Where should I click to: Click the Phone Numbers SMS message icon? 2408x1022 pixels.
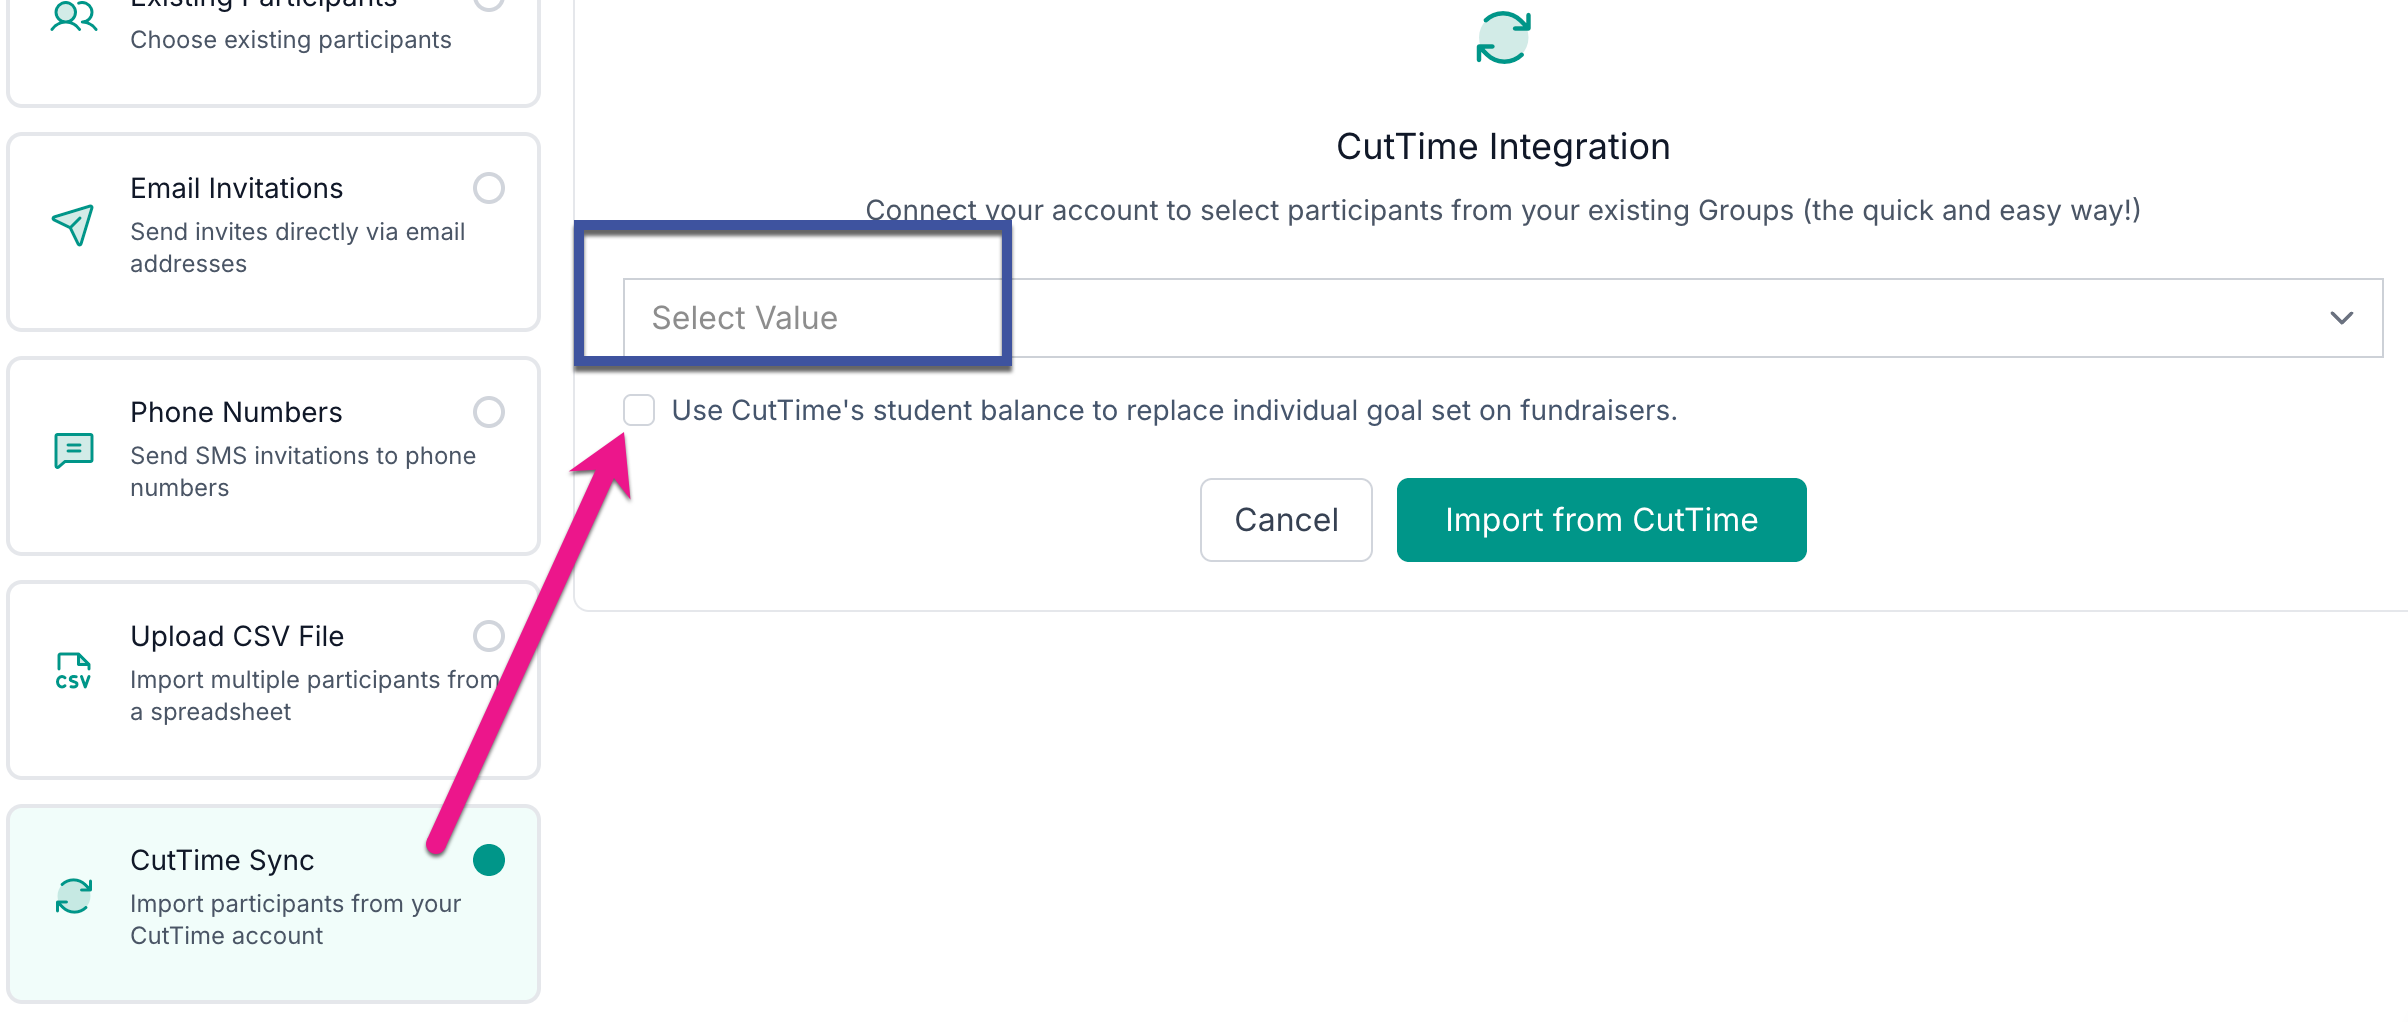pyautogui.click(x=73, y=450)
